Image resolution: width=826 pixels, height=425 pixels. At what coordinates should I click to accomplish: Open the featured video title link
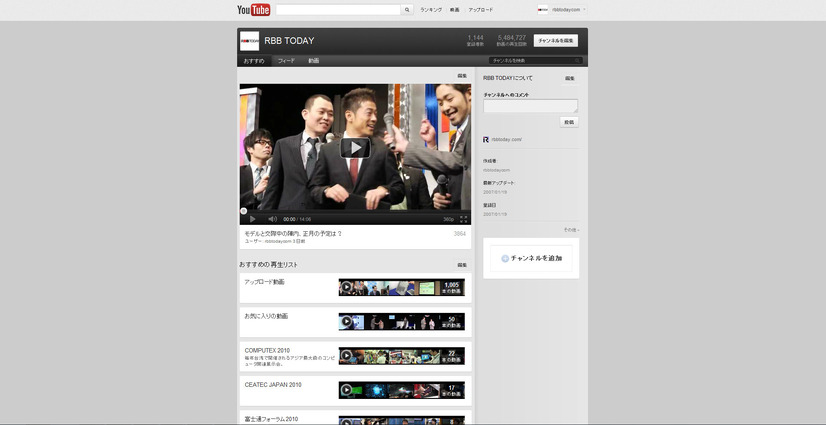pyautogui.click(x=293, y=233)
